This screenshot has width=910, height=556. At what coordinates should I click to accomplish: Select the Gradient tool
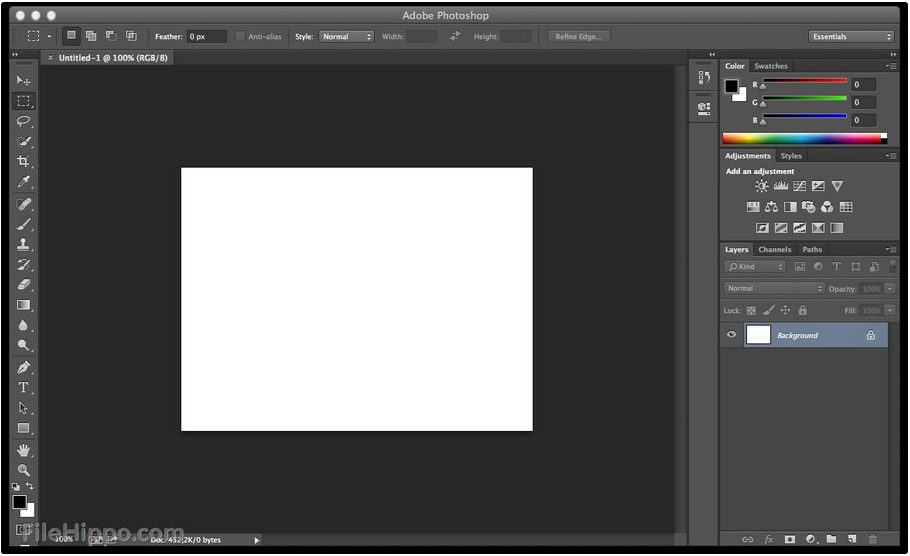point(23,305)
